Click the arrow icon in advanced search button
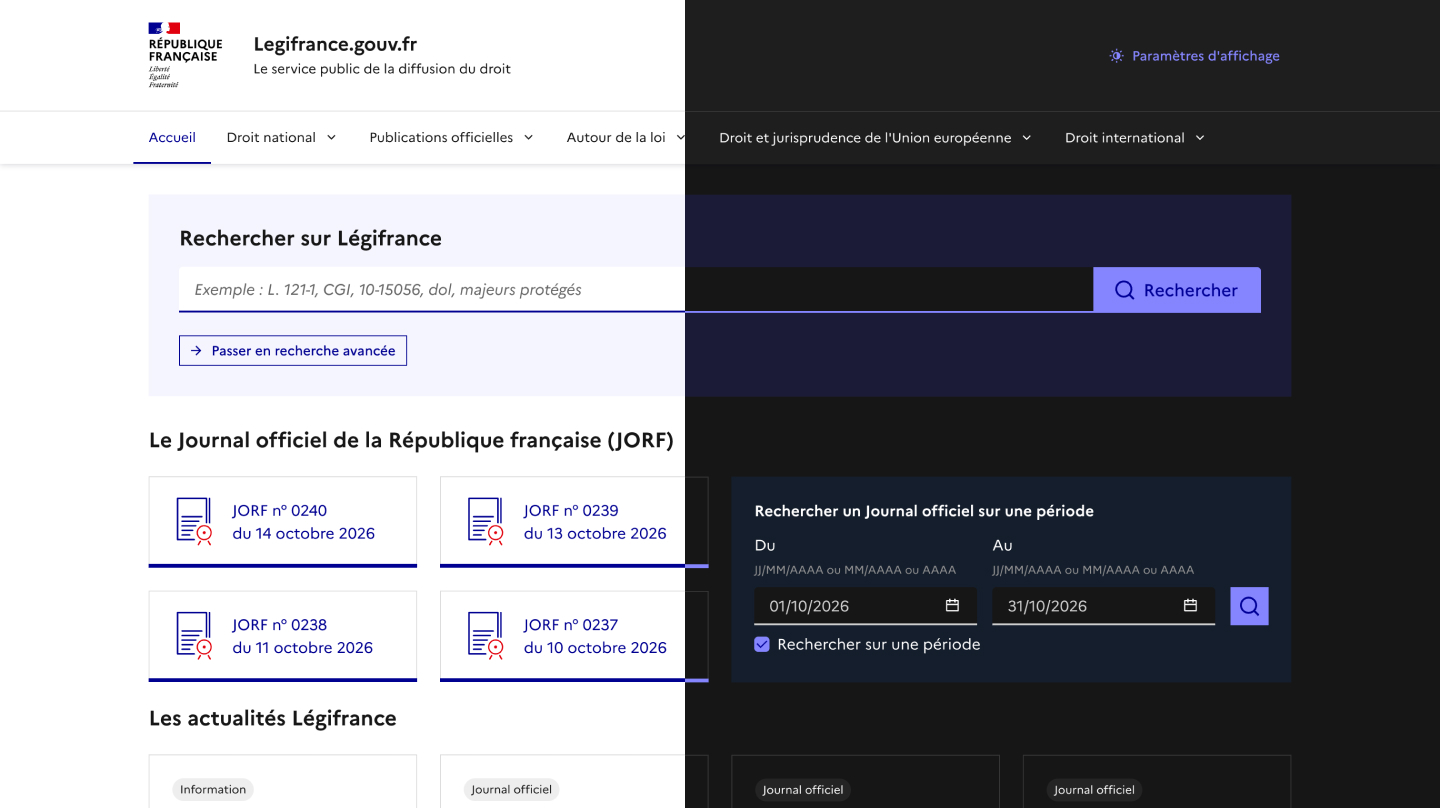 click(x=196, y=351)
